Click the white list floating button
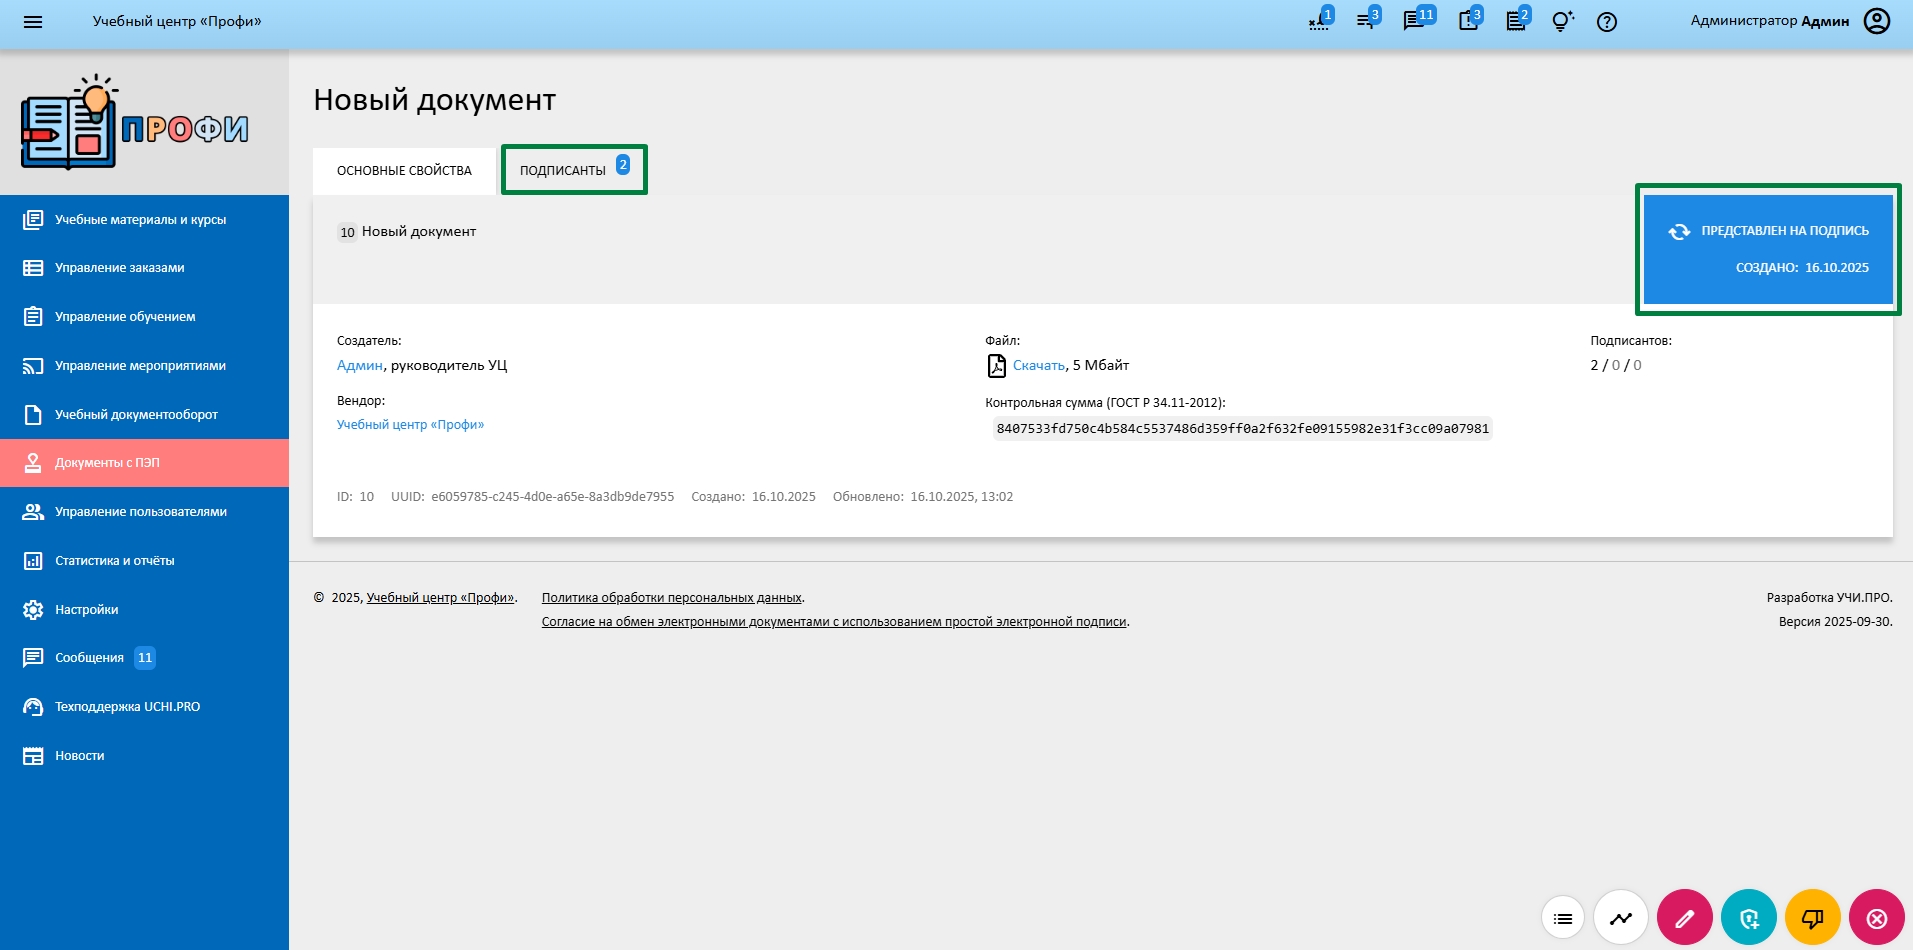The image size is (1913, 950). click(1563, 917)
